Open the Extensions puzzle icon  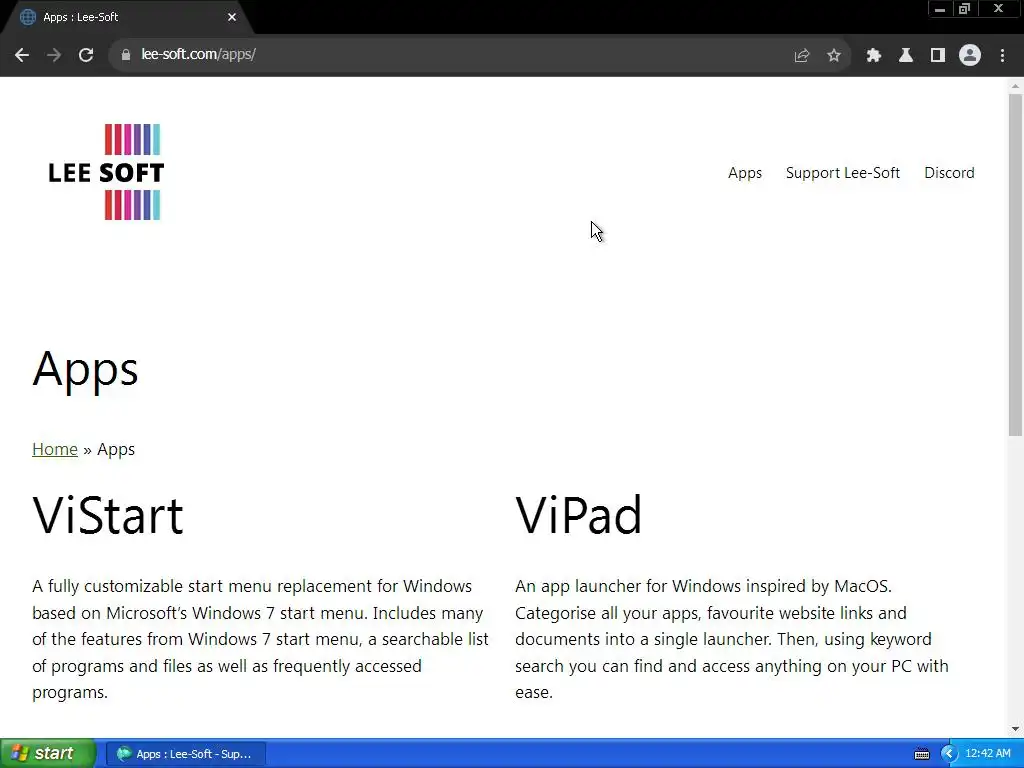coord(873,56)
